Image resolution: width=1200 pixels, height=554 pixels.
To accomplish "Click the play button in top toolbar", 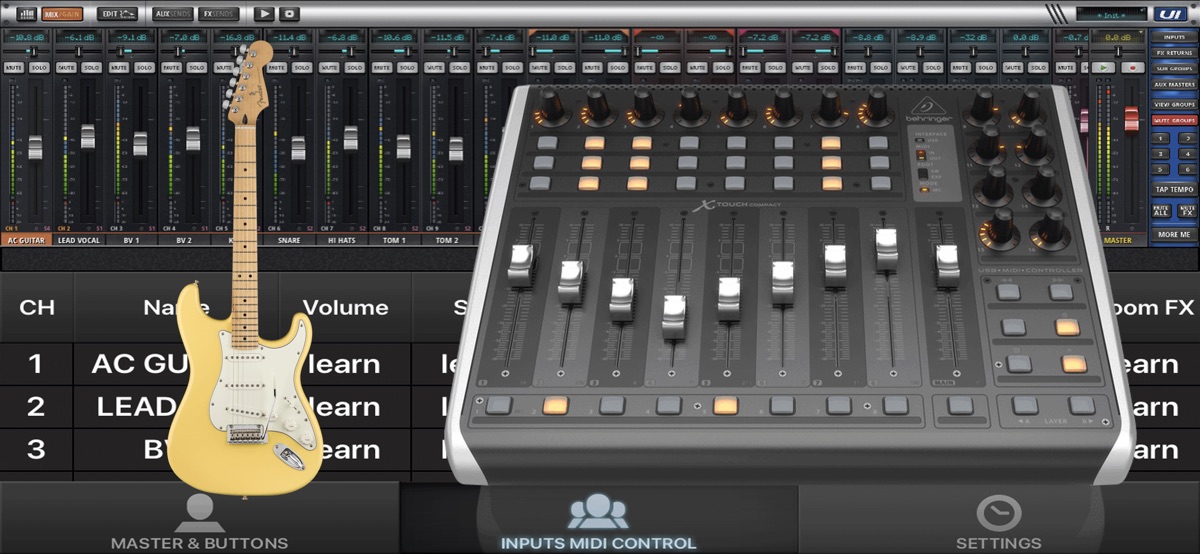I will tap(263, 14).
